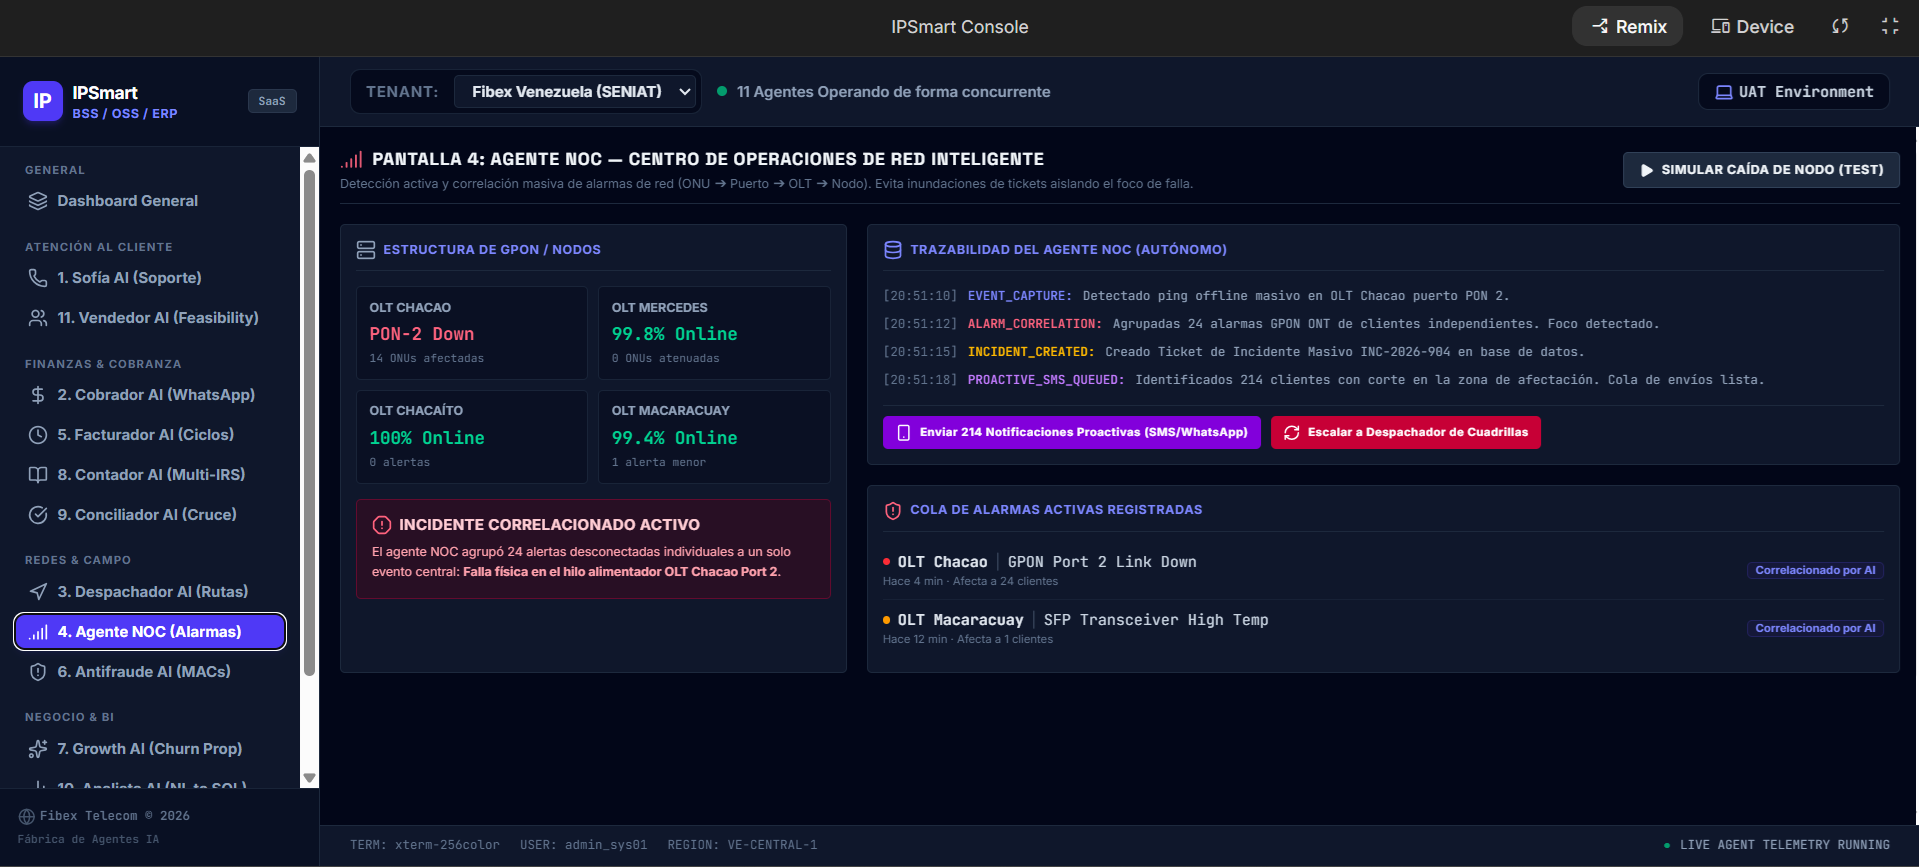This screenshot has width=1919, height=867.
Task: Select the OLT Macaracuay 99.4% Online card
Action: [714, 437]
